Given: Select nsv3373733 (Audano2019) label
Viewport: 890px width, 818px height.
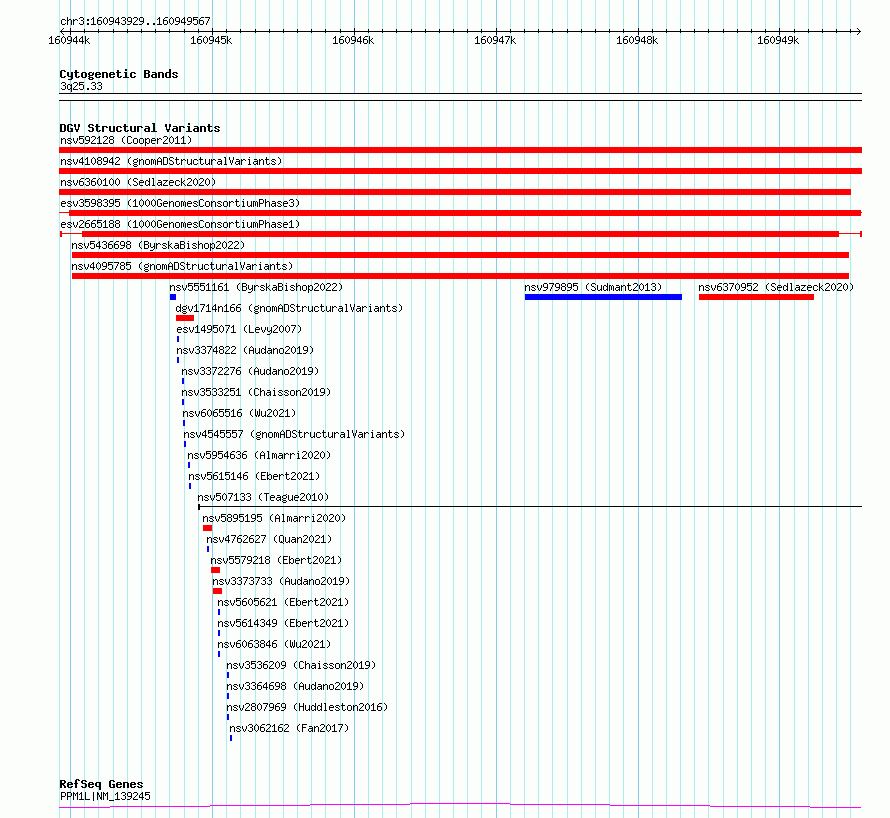Looking at the screenshot, I should [281, 581].
